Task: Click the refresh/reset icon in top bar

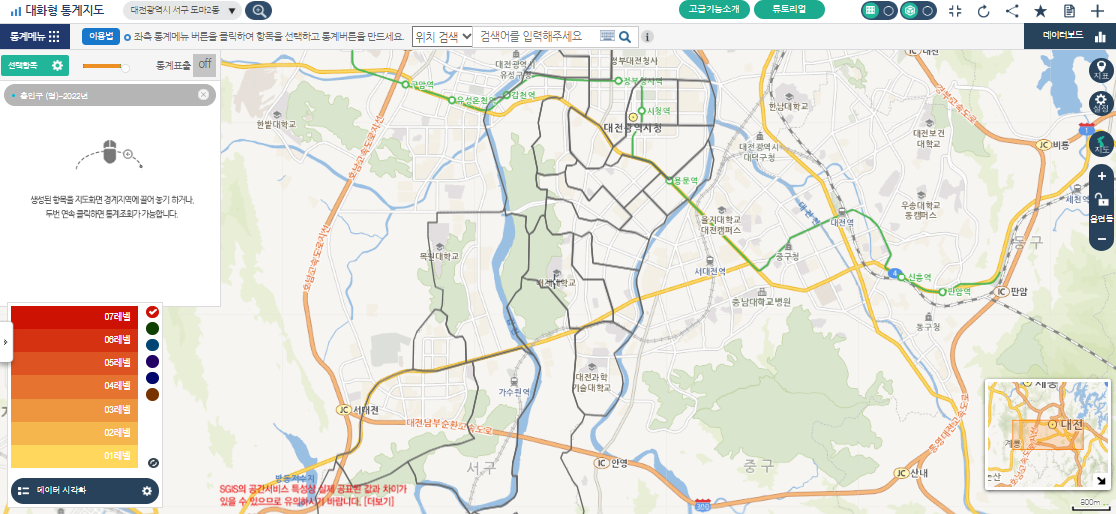Action: [x=983, y=11]
